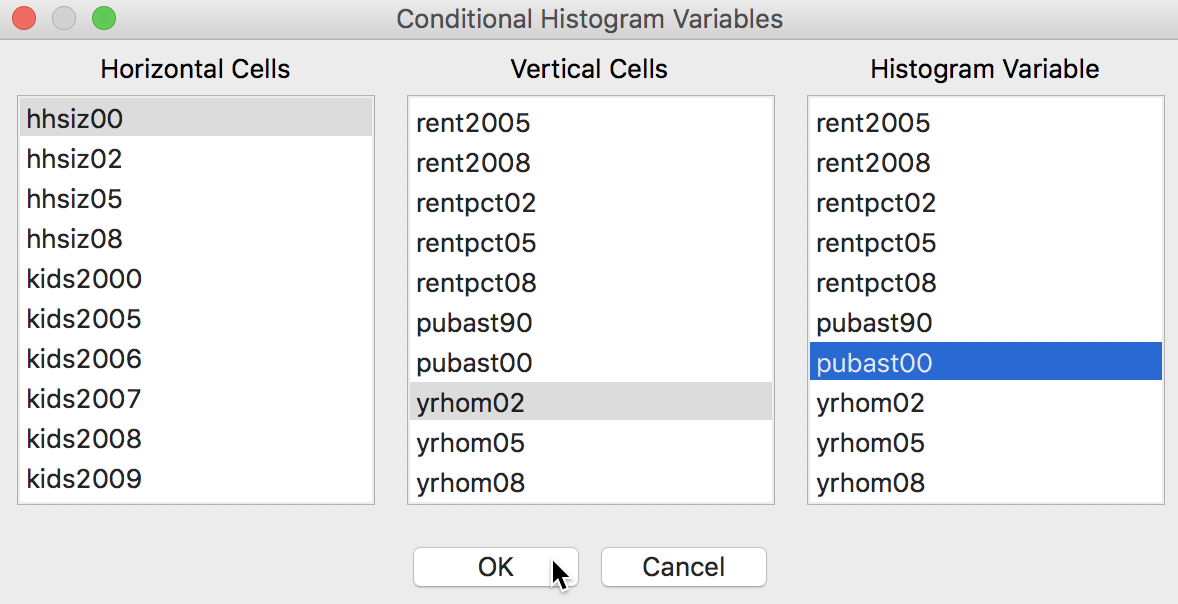The width and height of the screenshot is (1178, 604).
Task: Choose rentpct05 in Vertical Cells list
Action: tap(591, 243)
